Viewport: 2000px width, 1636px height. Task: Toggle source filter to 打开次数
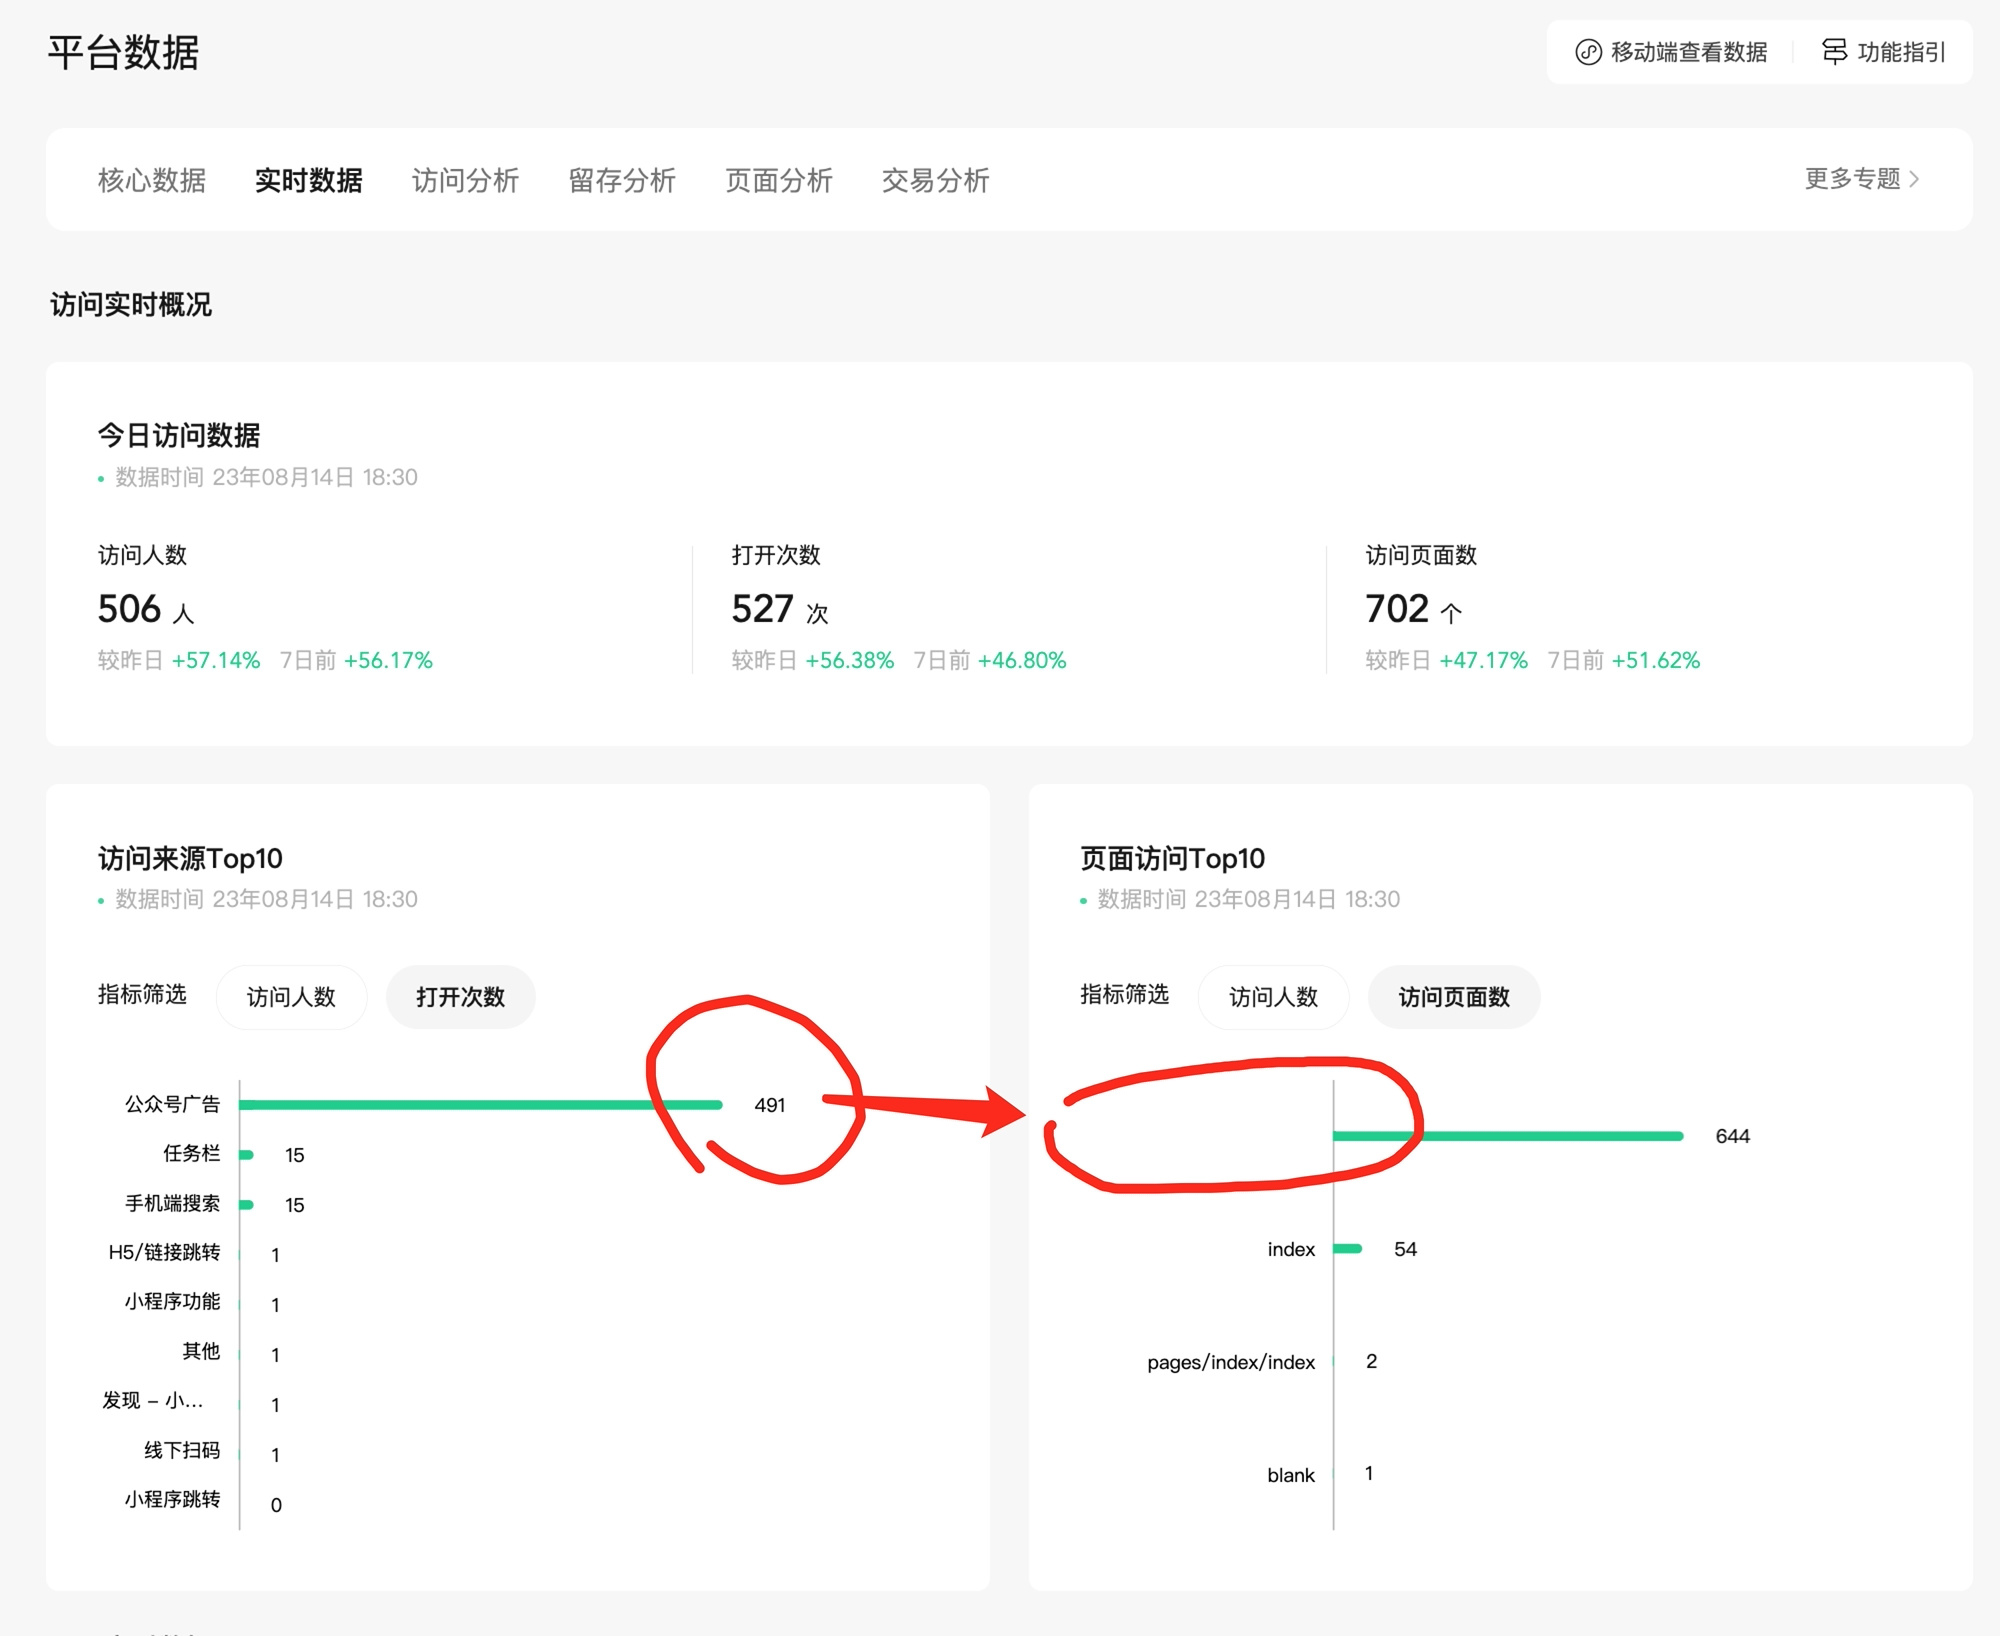460,997
